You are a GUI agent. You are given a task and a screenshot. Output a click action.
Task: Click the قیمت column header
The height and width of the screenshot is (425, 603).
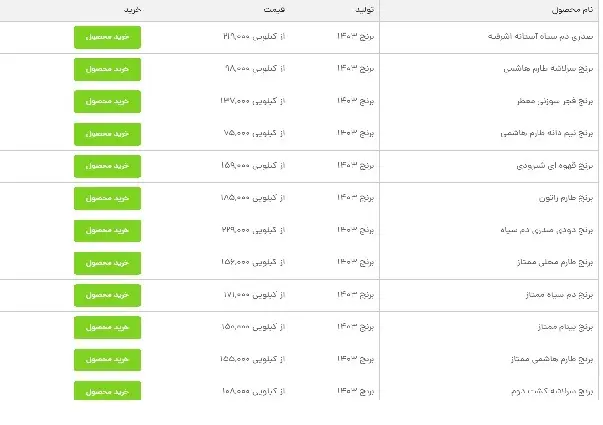point(244,9)
